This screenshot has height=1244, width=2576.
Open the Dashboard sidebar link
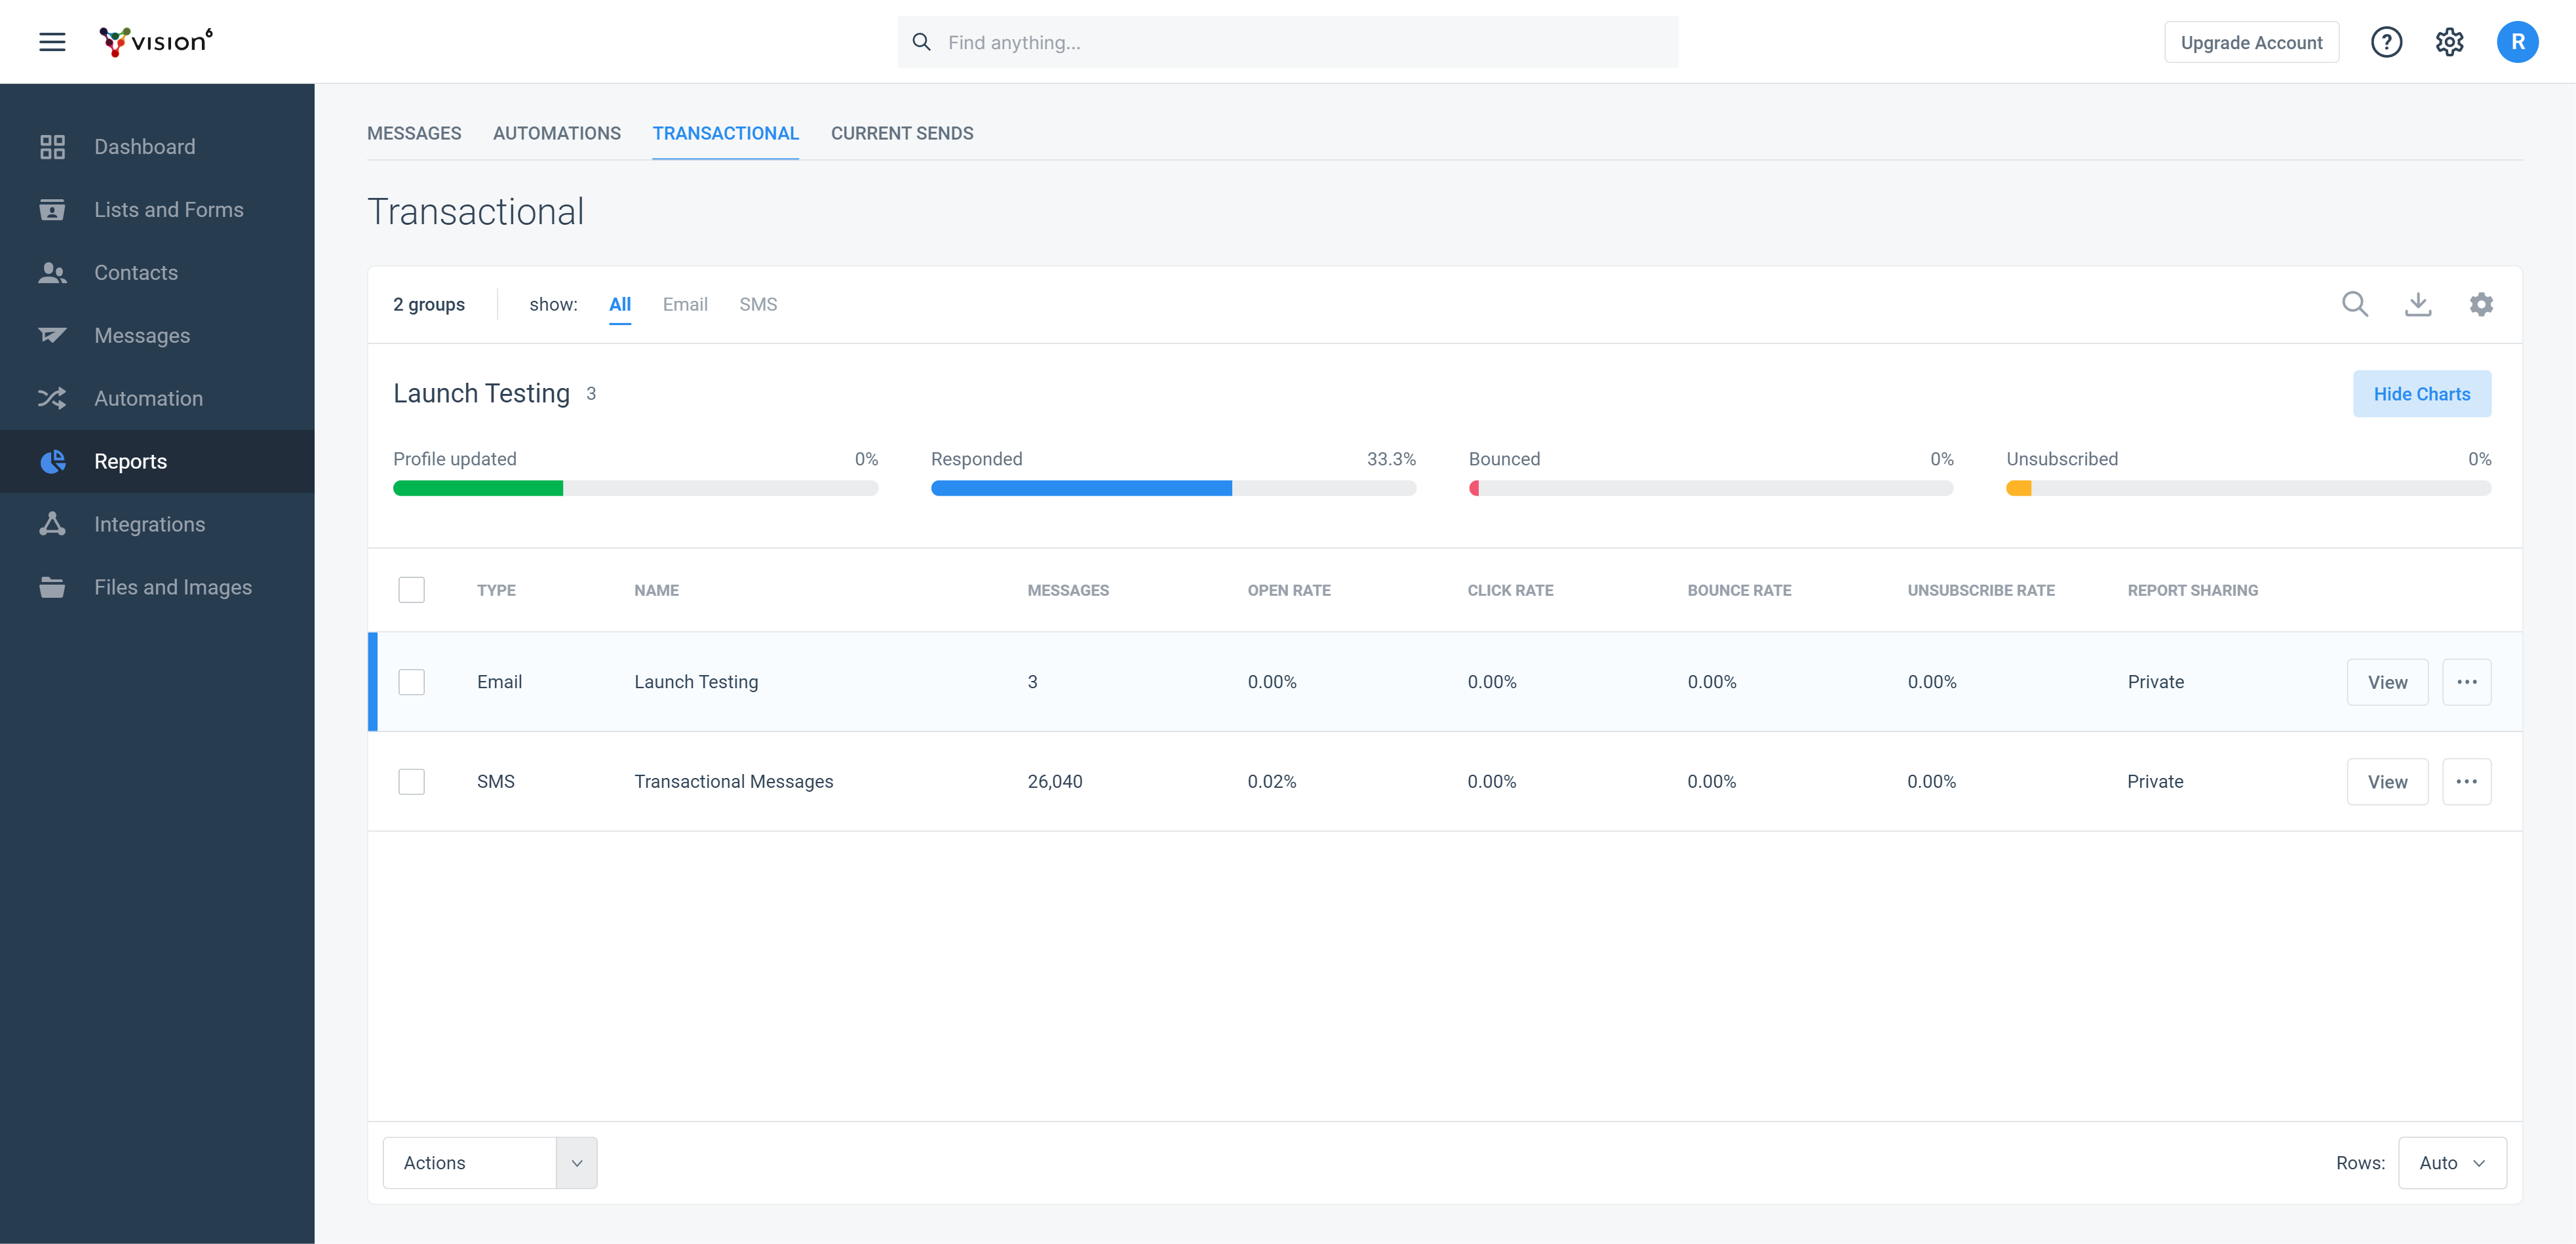[145, 147]
